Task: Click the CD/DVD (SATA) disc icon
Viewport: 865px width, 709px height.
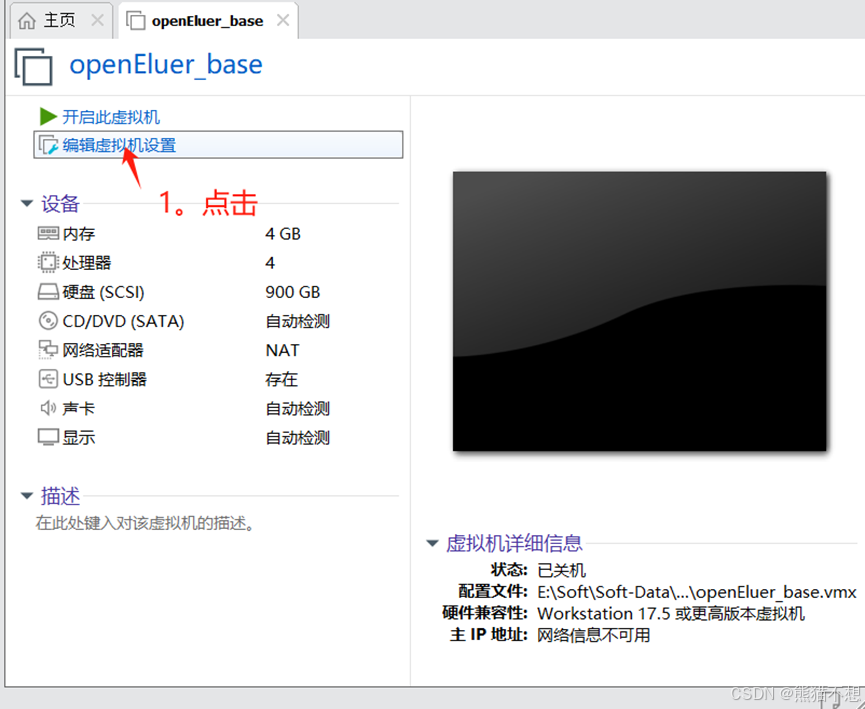Action: click(48, 321)
